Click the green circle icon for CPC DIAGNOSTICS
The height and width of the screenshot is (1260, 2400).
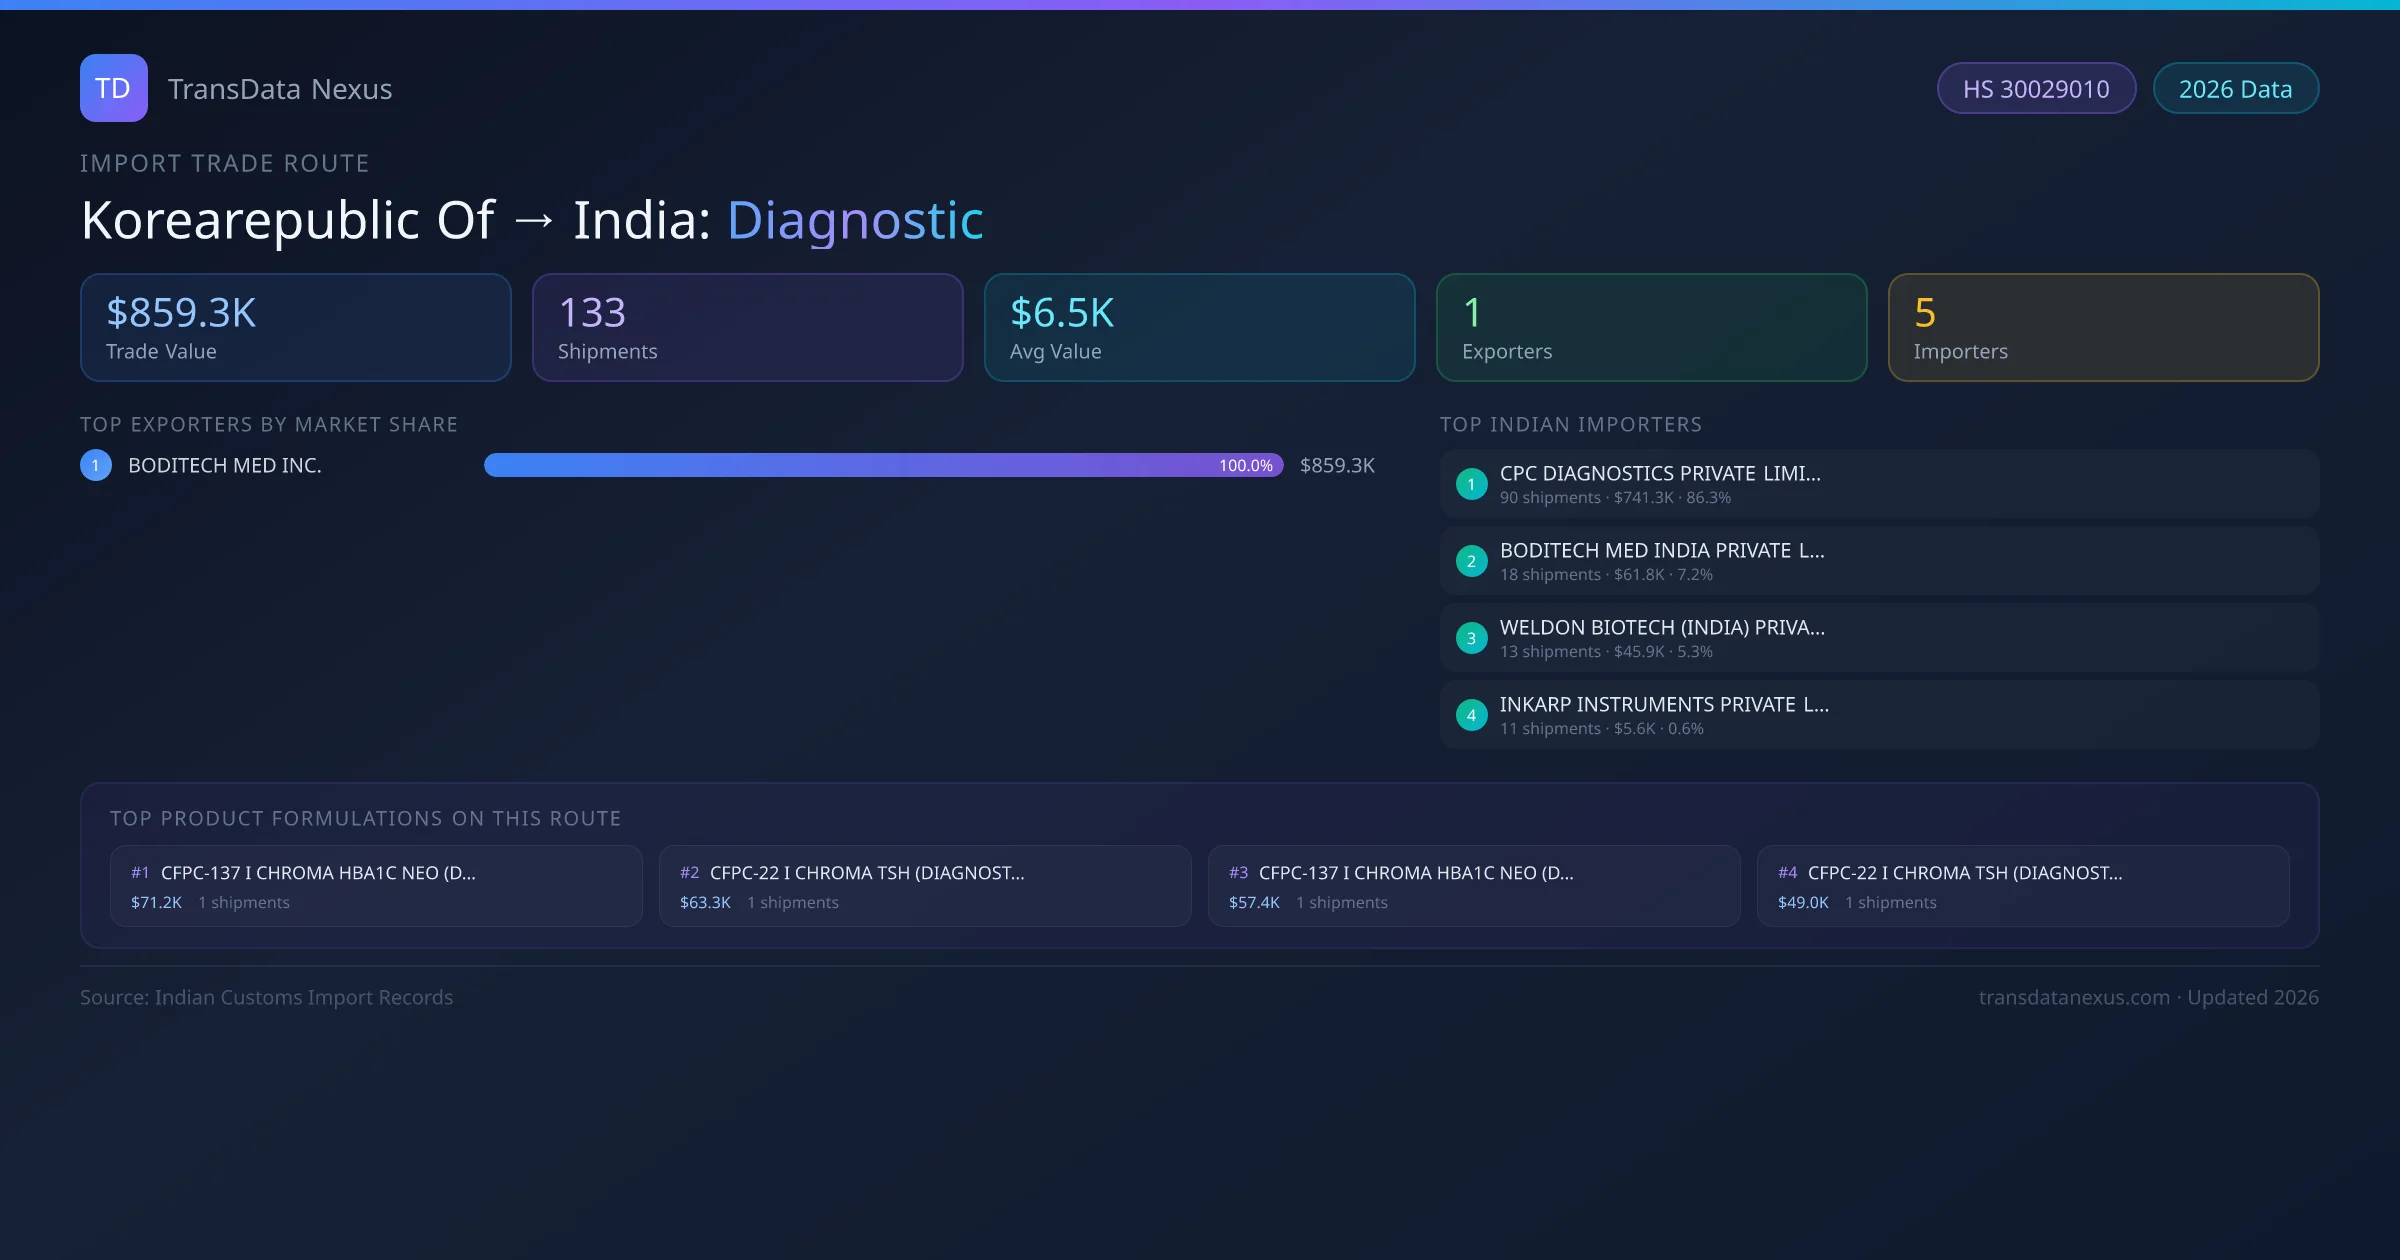1471,484
